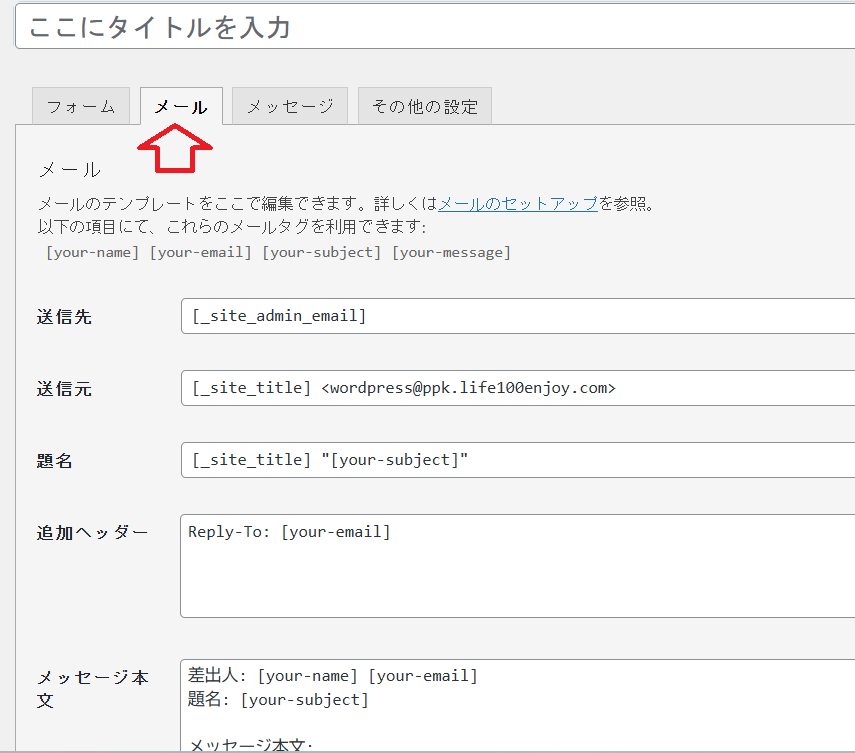Click the メール section heading

(x=70, y=170)
